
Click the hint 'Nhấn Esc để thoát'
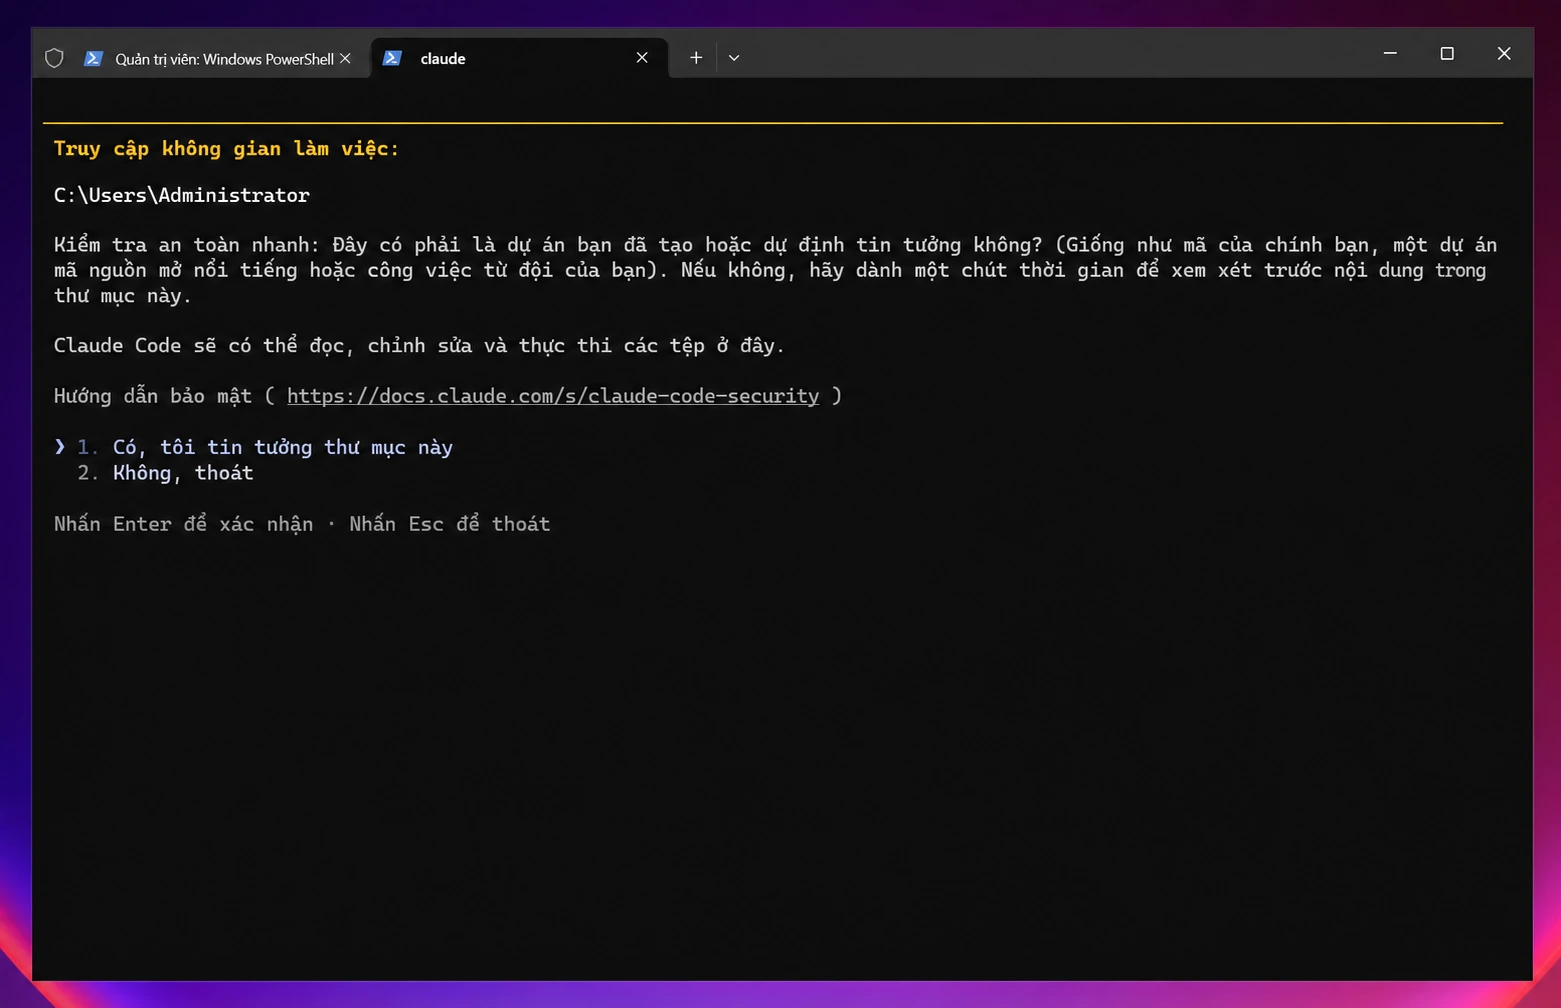[450, 524]
